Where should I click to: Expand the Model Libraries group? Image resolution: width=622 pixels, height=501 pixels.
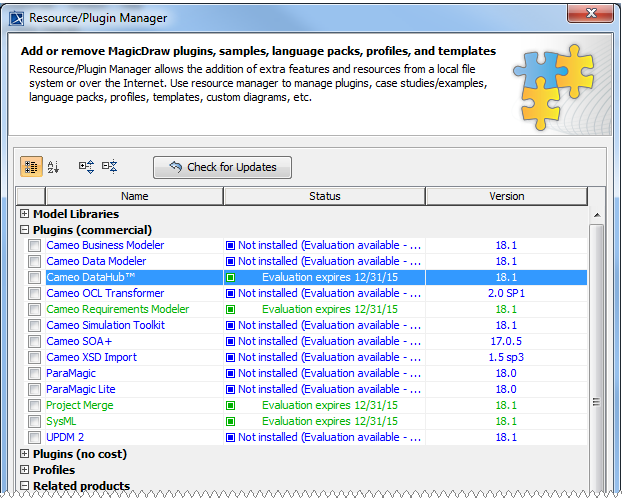tap(25, 214)
